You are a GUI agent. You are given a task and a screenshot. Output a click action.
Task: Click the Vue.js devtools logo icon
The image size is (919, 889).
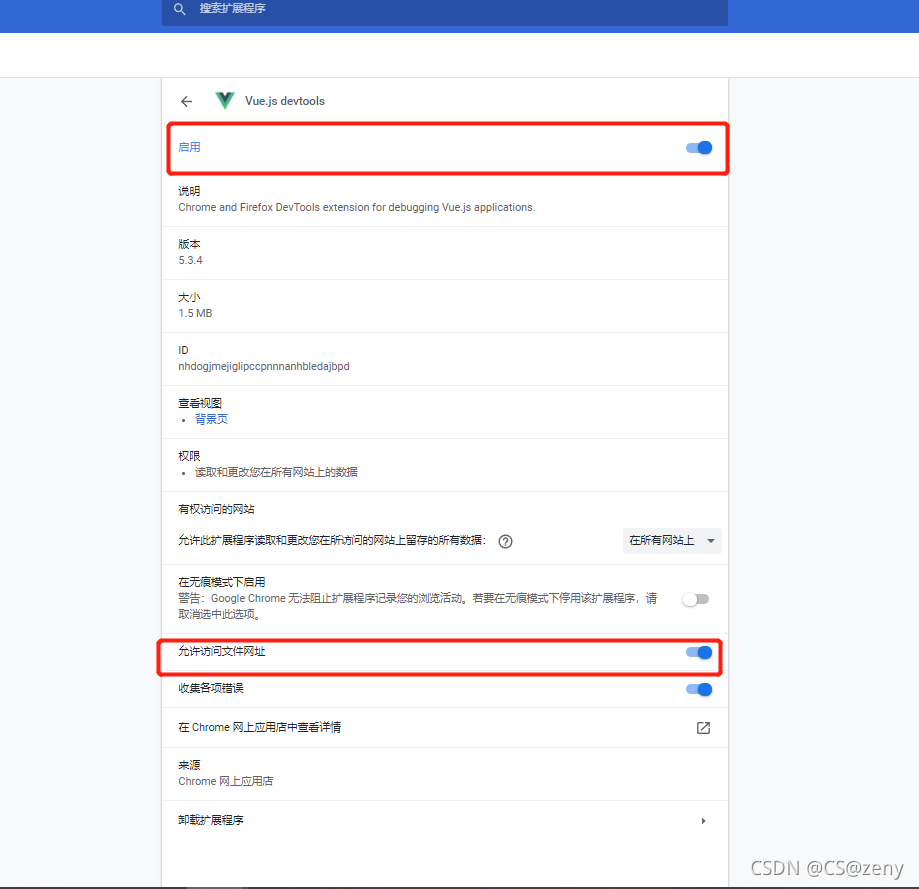click(x=224, y=101)
